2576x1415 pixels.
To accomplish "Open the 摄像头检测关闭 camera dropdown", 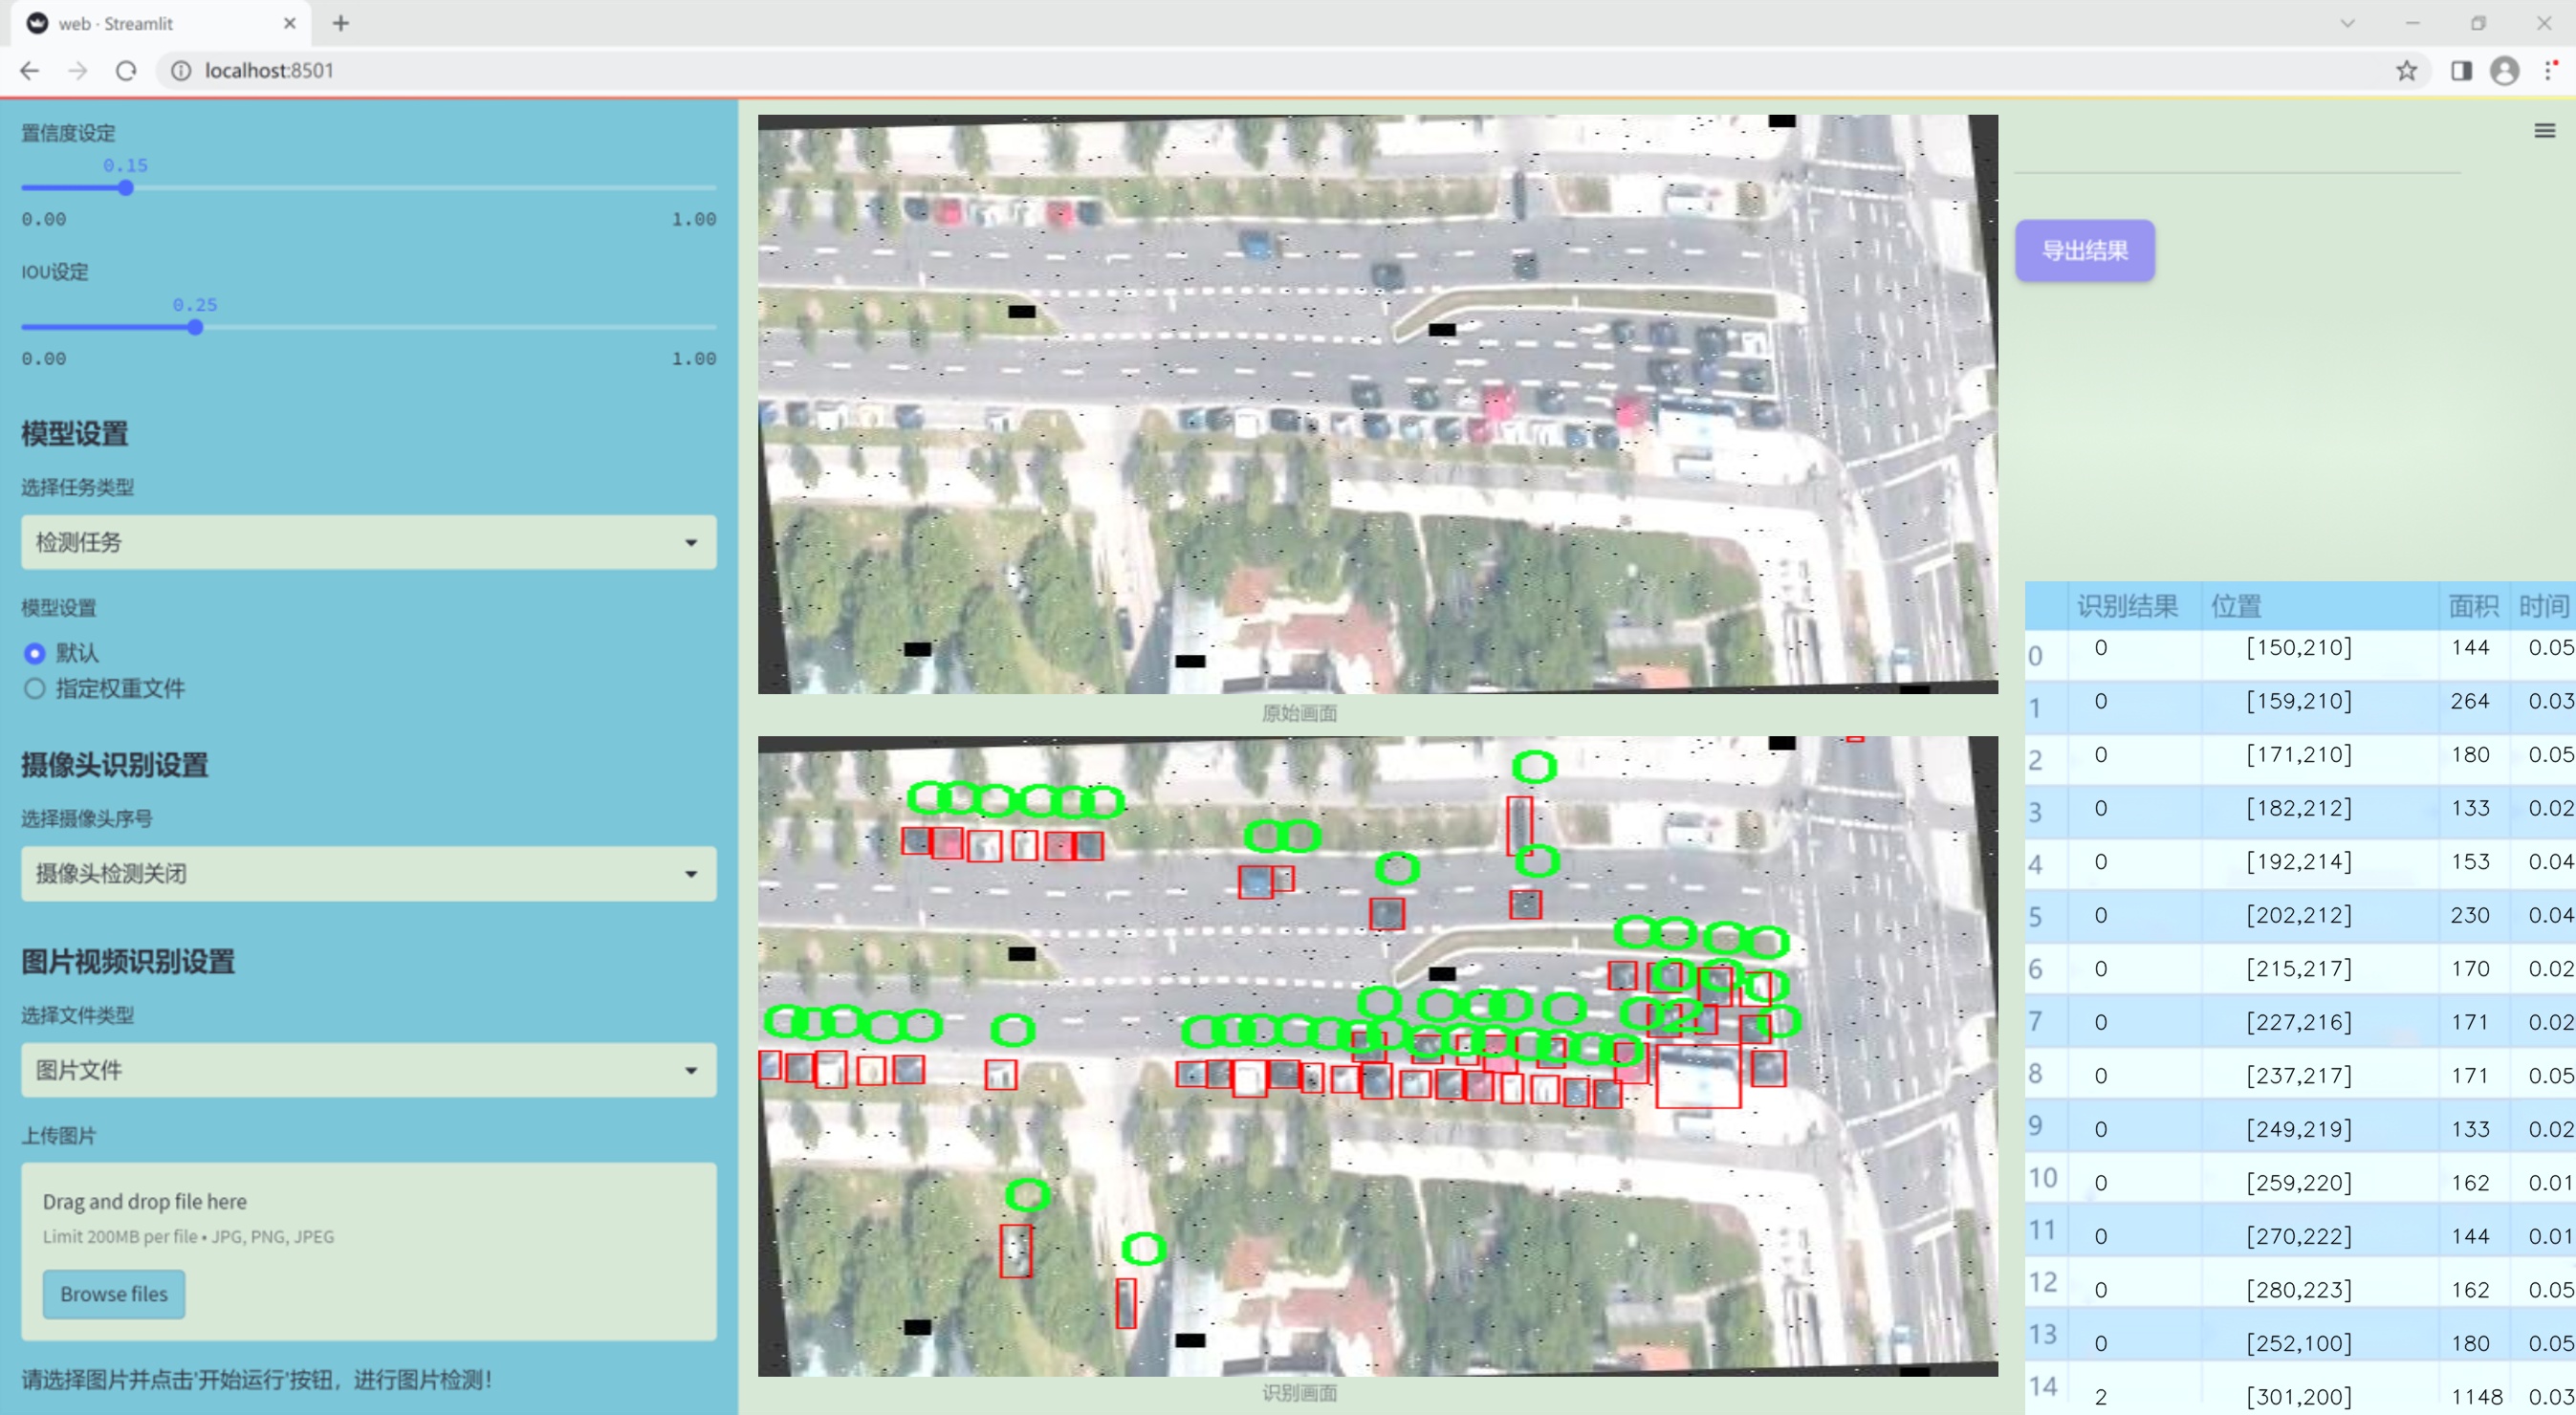I will point(368,873).
